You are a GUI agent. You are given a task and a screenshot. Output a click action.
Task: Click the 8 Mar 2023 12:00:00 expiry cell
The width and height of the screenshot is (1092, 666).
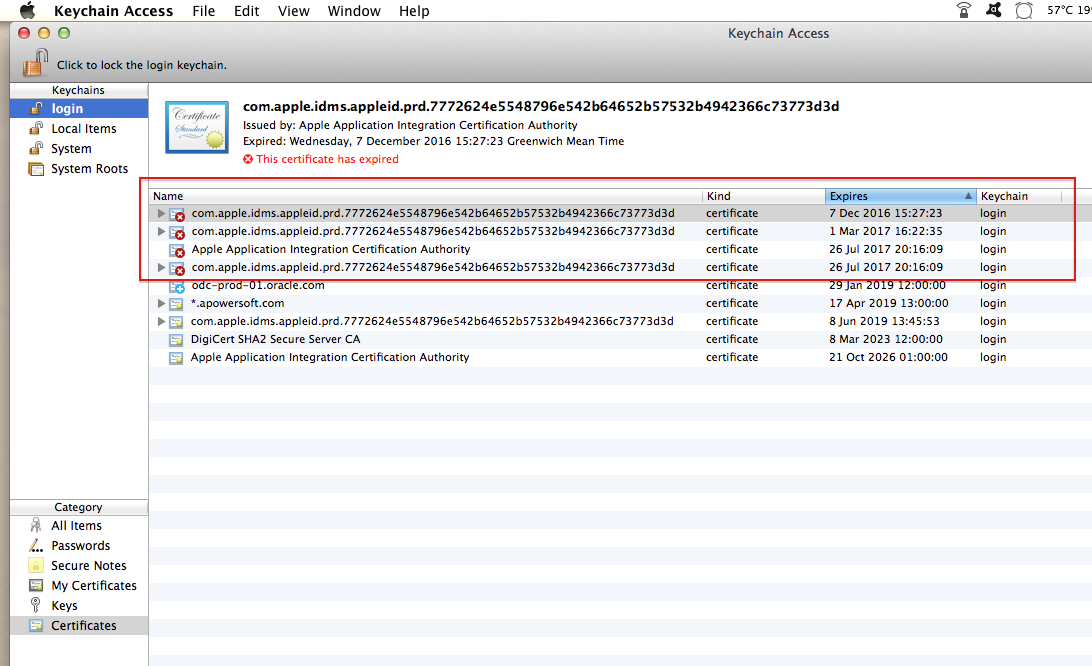coord(886,339)
